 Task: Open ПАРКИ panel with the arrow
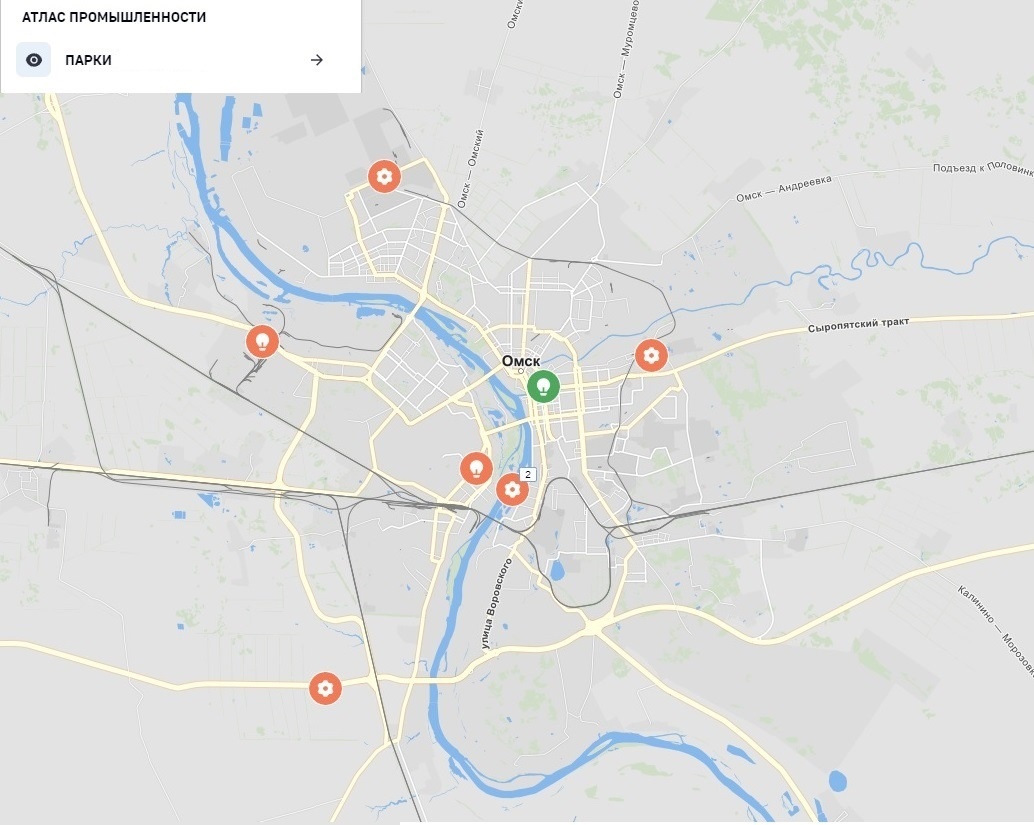pos(317,60)
